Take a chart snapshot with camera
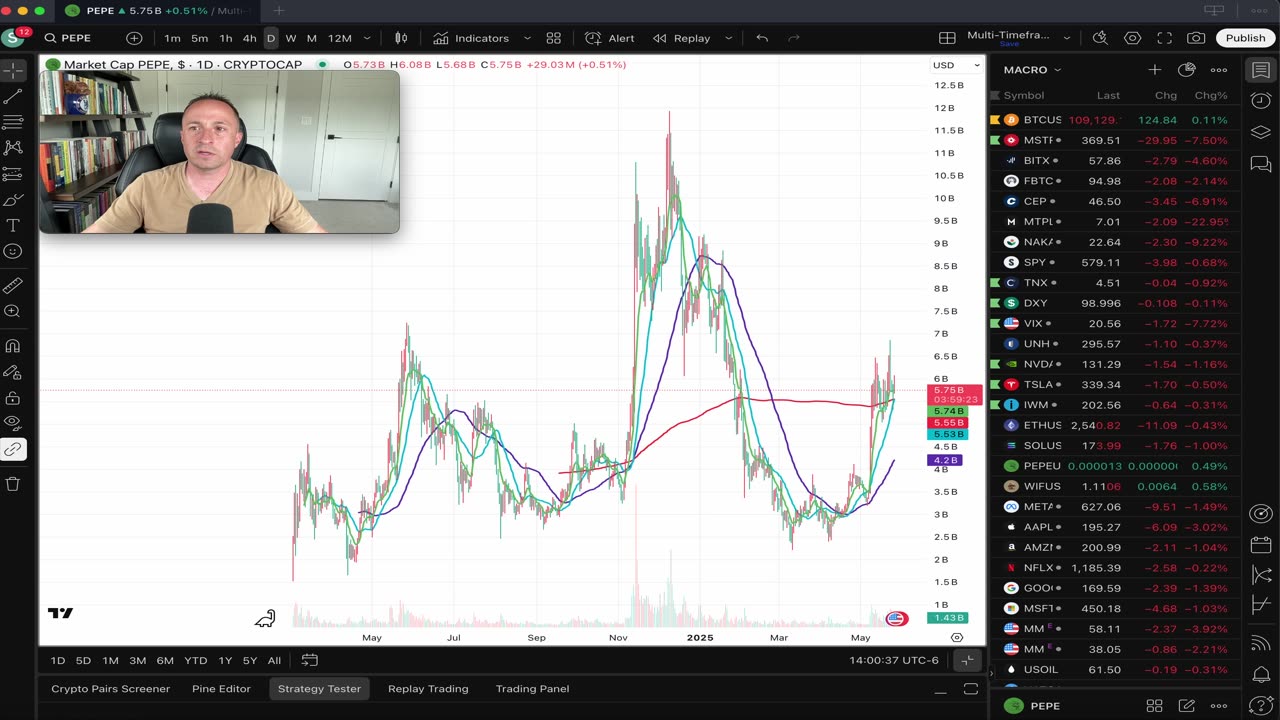This screenshot has height=720, width=1280. pos(1196,38)
